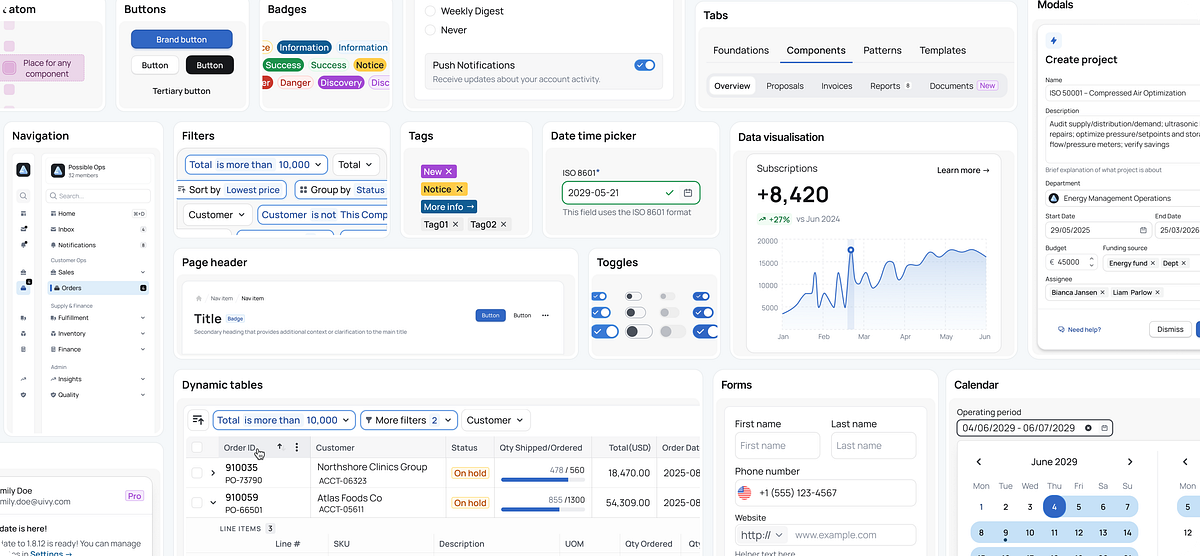
Task: Open page header three-dot overflow menu
Action: (x=545, y=315)
